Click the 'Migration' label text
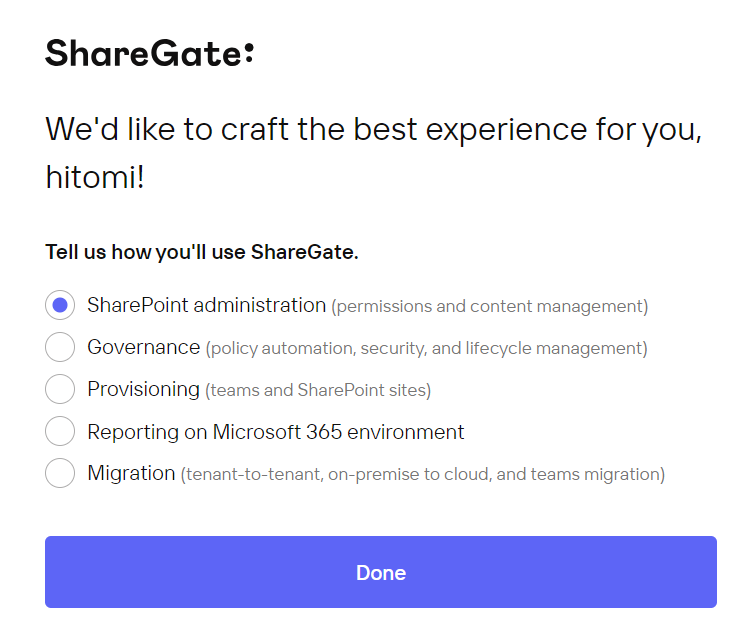This screenshot has width=735, height=627. [x=131, y=473]
